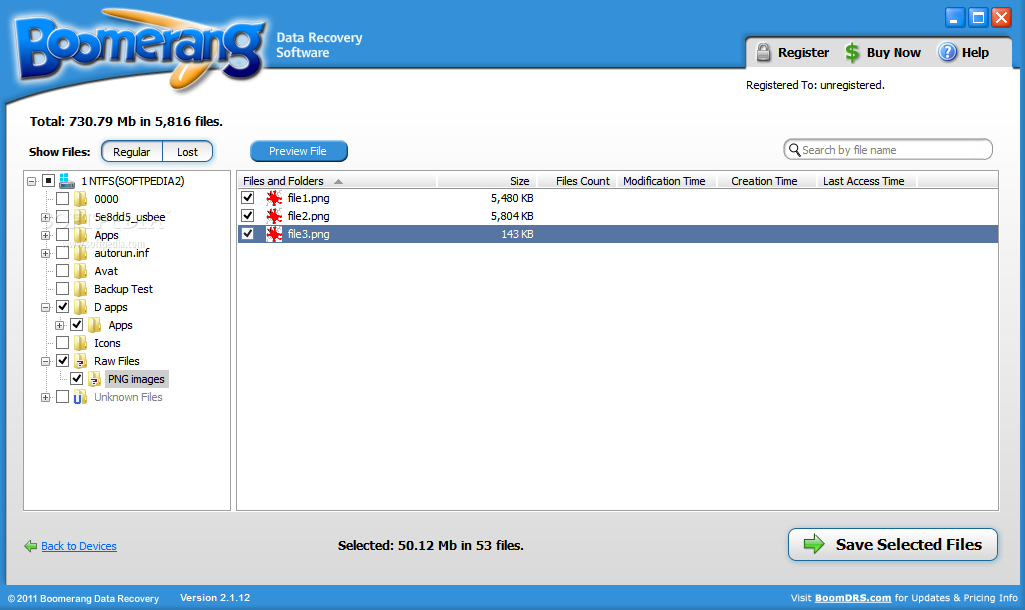Check the Backup Test checkbox
The image size is (1025, 610).
coord(63,288)
